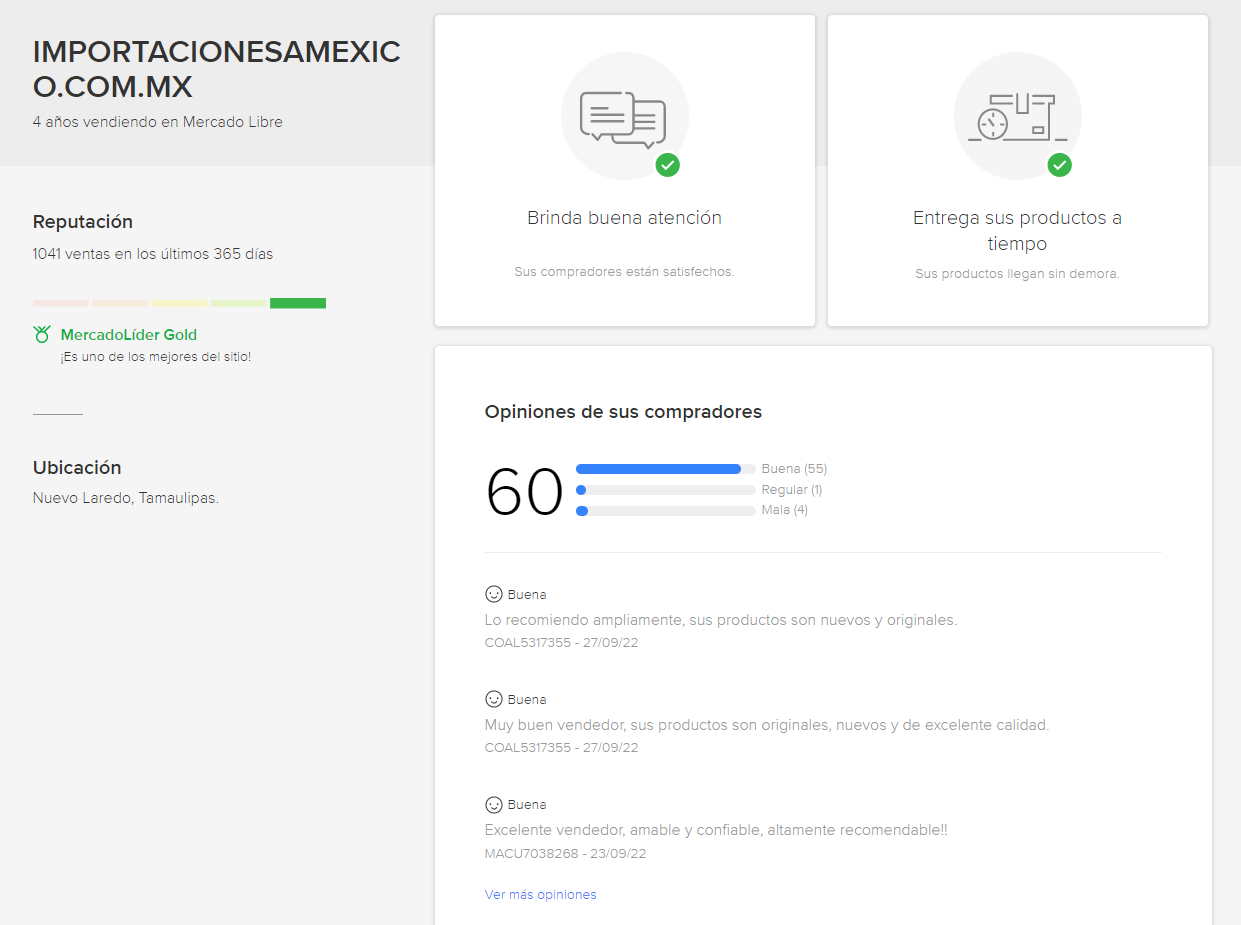Click the MercadoLíder Gold medal icon
The width and height of the screenshot is (1241, 925).
tap(42, 335)
